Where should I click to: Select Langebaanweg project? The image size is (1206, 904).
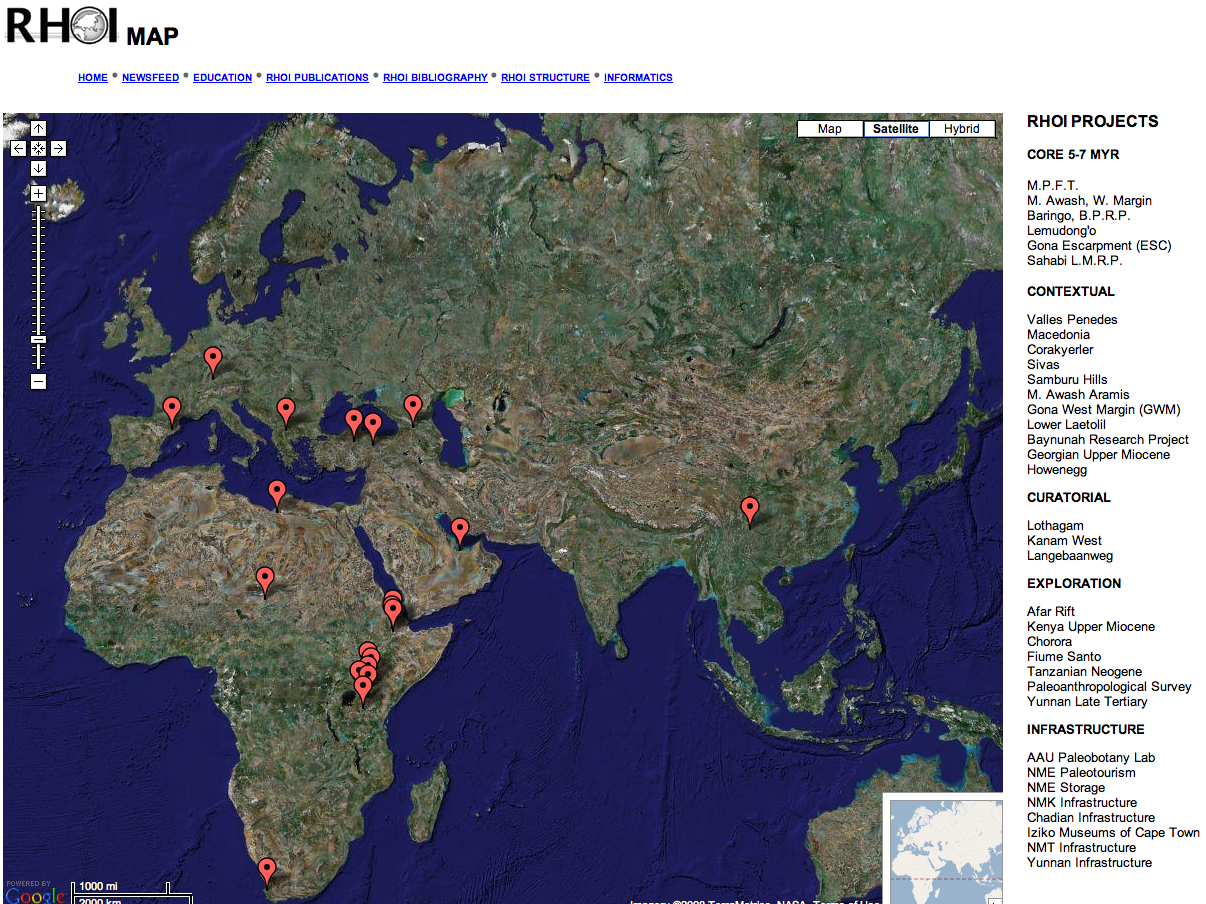1070,556
